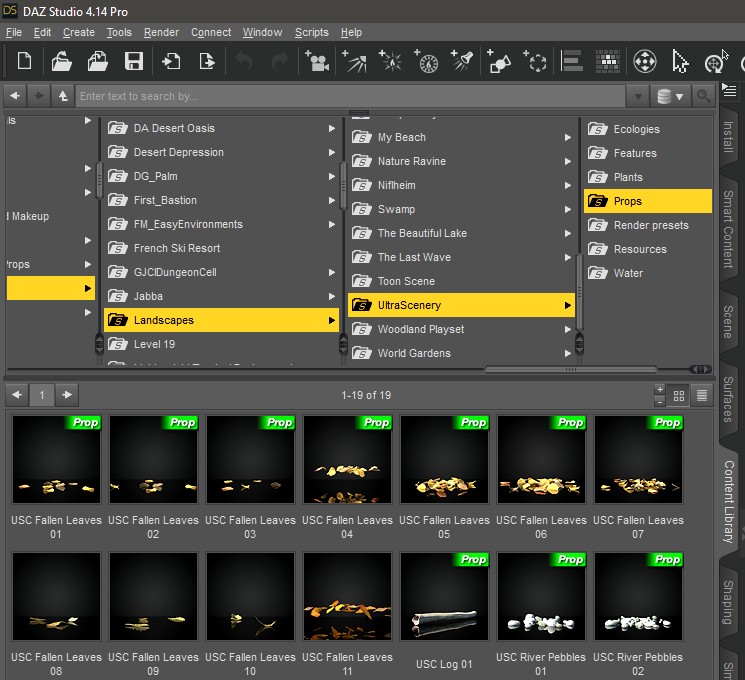
Task: Expand the Swamp folder arrow
Action: click(x=568, y=210)
